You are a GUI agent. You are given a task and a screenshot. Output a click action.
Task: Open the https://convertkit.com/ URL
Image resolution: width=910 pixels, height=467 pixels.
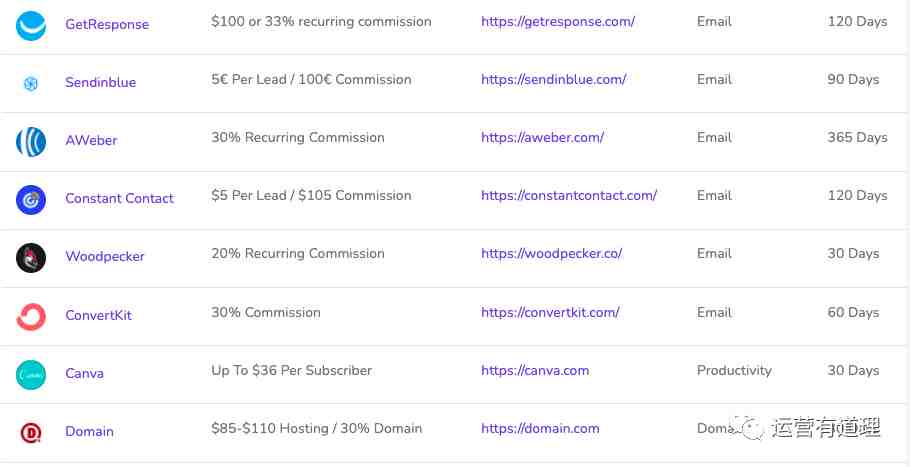coord(550,312)
